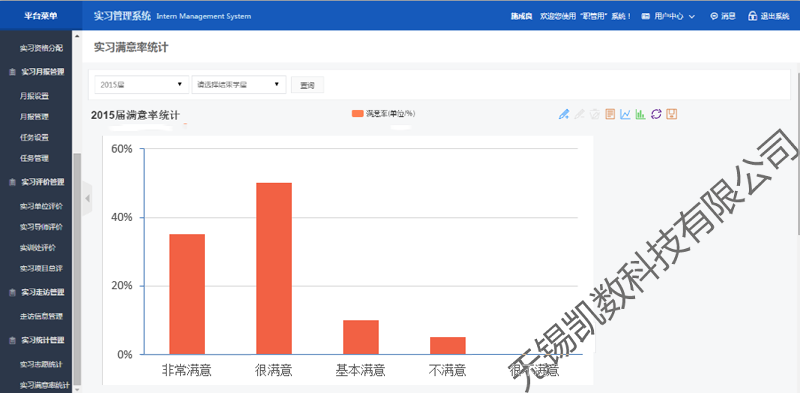
Task: Open the 请选择结束学届 dropdown
Action: [239, 85]
